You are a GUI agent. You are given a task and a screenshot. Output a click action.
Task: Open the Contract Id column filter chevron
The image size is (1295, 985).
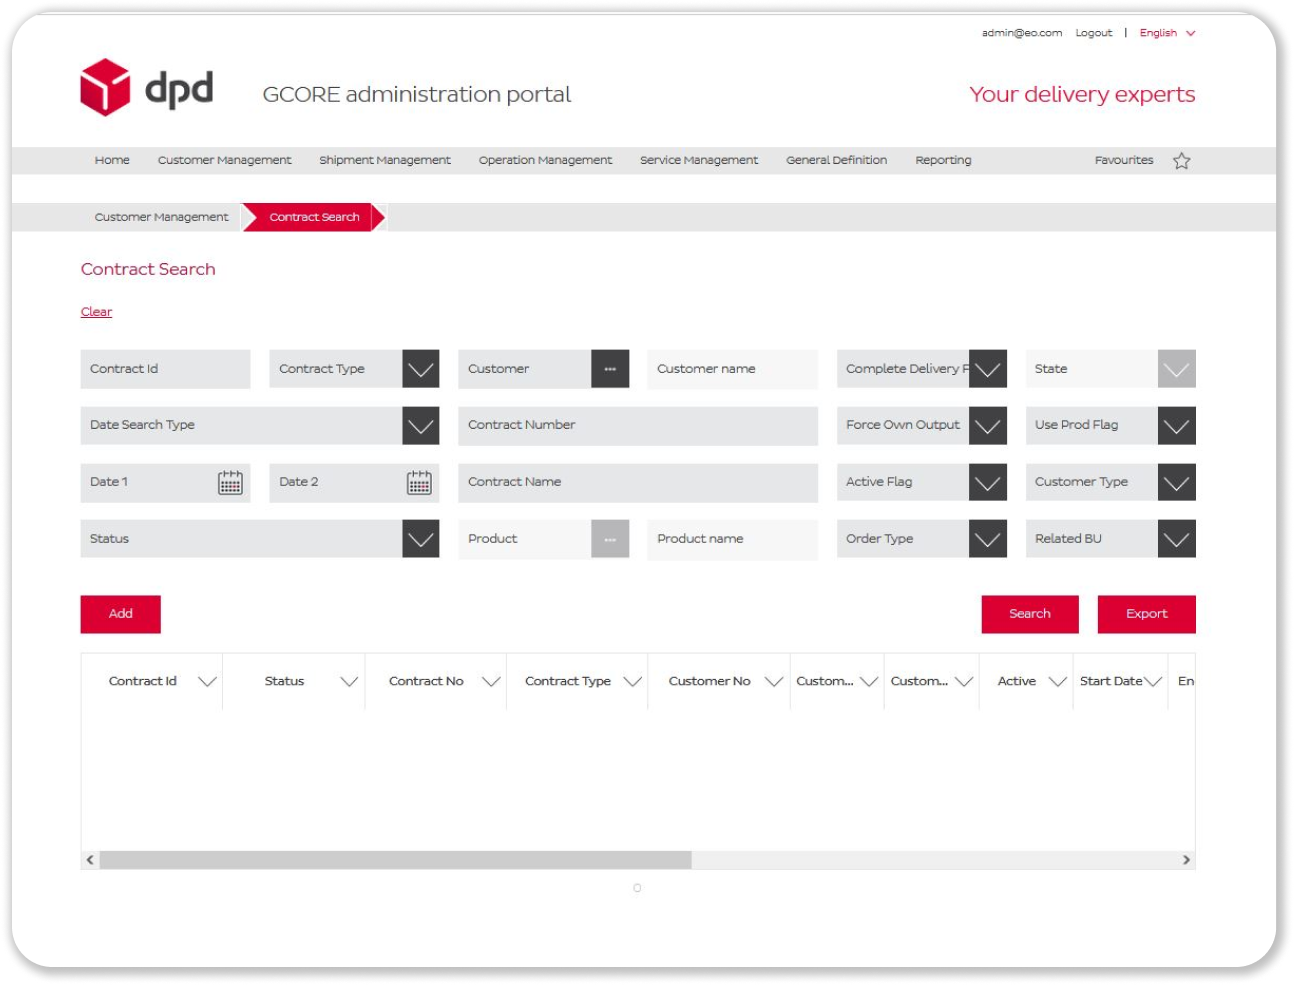(207, 682)
